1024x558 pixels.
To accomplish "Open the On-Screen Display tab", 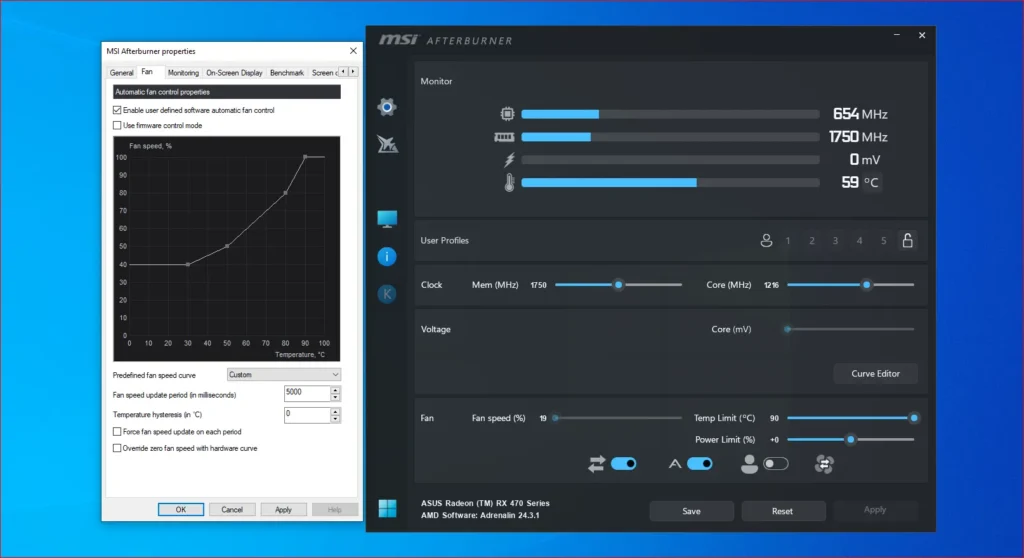I will (234, 73).
